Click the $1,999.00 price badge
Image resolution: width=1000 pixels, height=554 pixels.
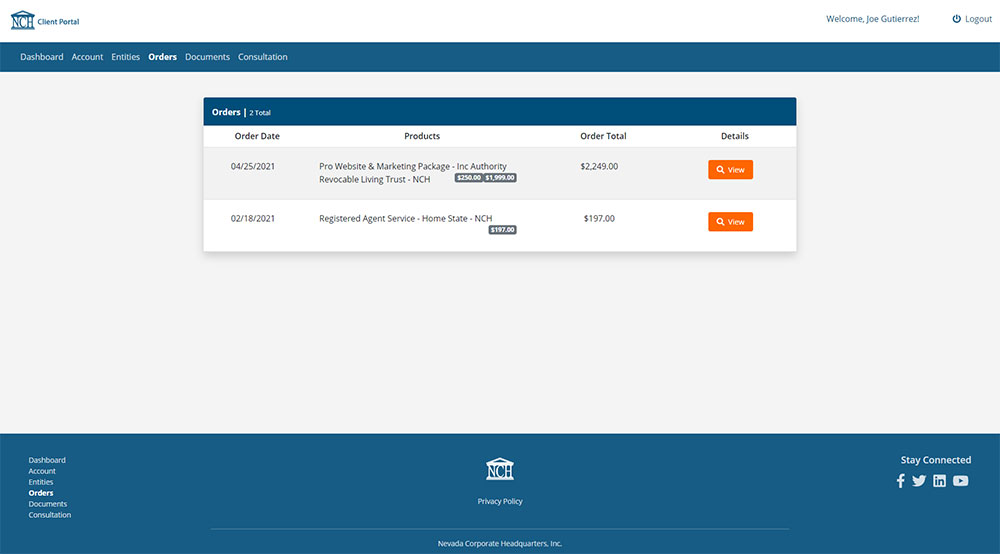click(500, 178)
